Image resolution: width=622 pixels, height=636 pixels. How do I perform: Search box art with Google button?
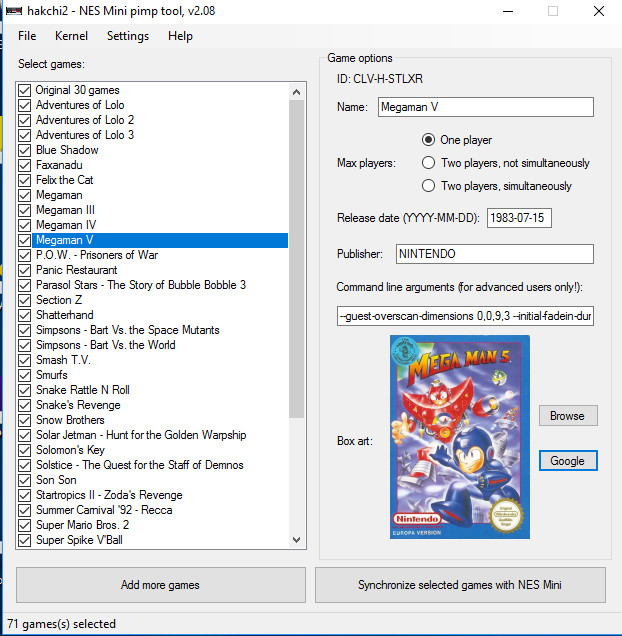(x=567, y=460)
